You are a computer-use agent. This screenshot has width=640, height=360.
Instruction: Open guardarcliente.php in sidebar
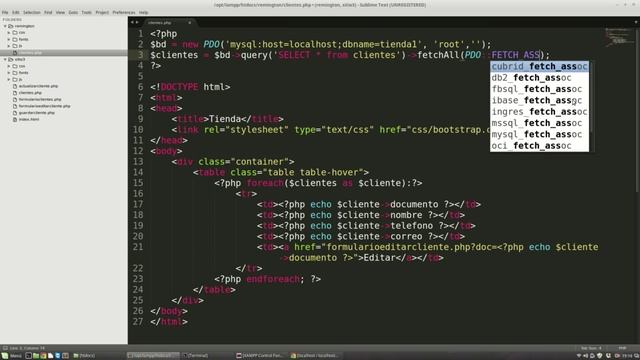click(x=36, y=113)
